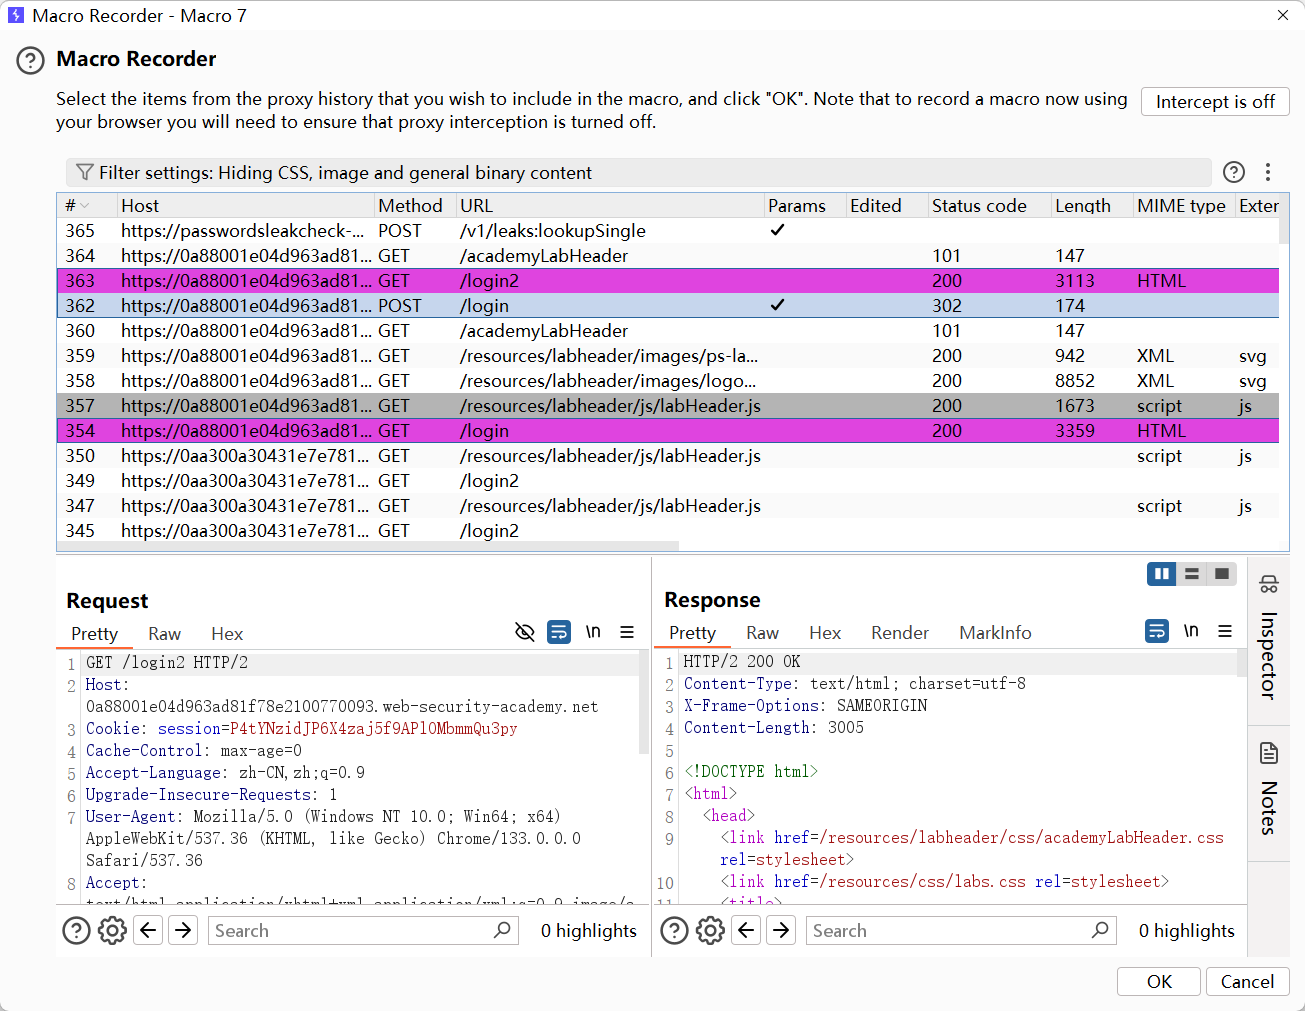This screenshot has width=1305, height=1011.
Task: Toggle hidden items eye icon in Request
Action: (x=524, y=632)
